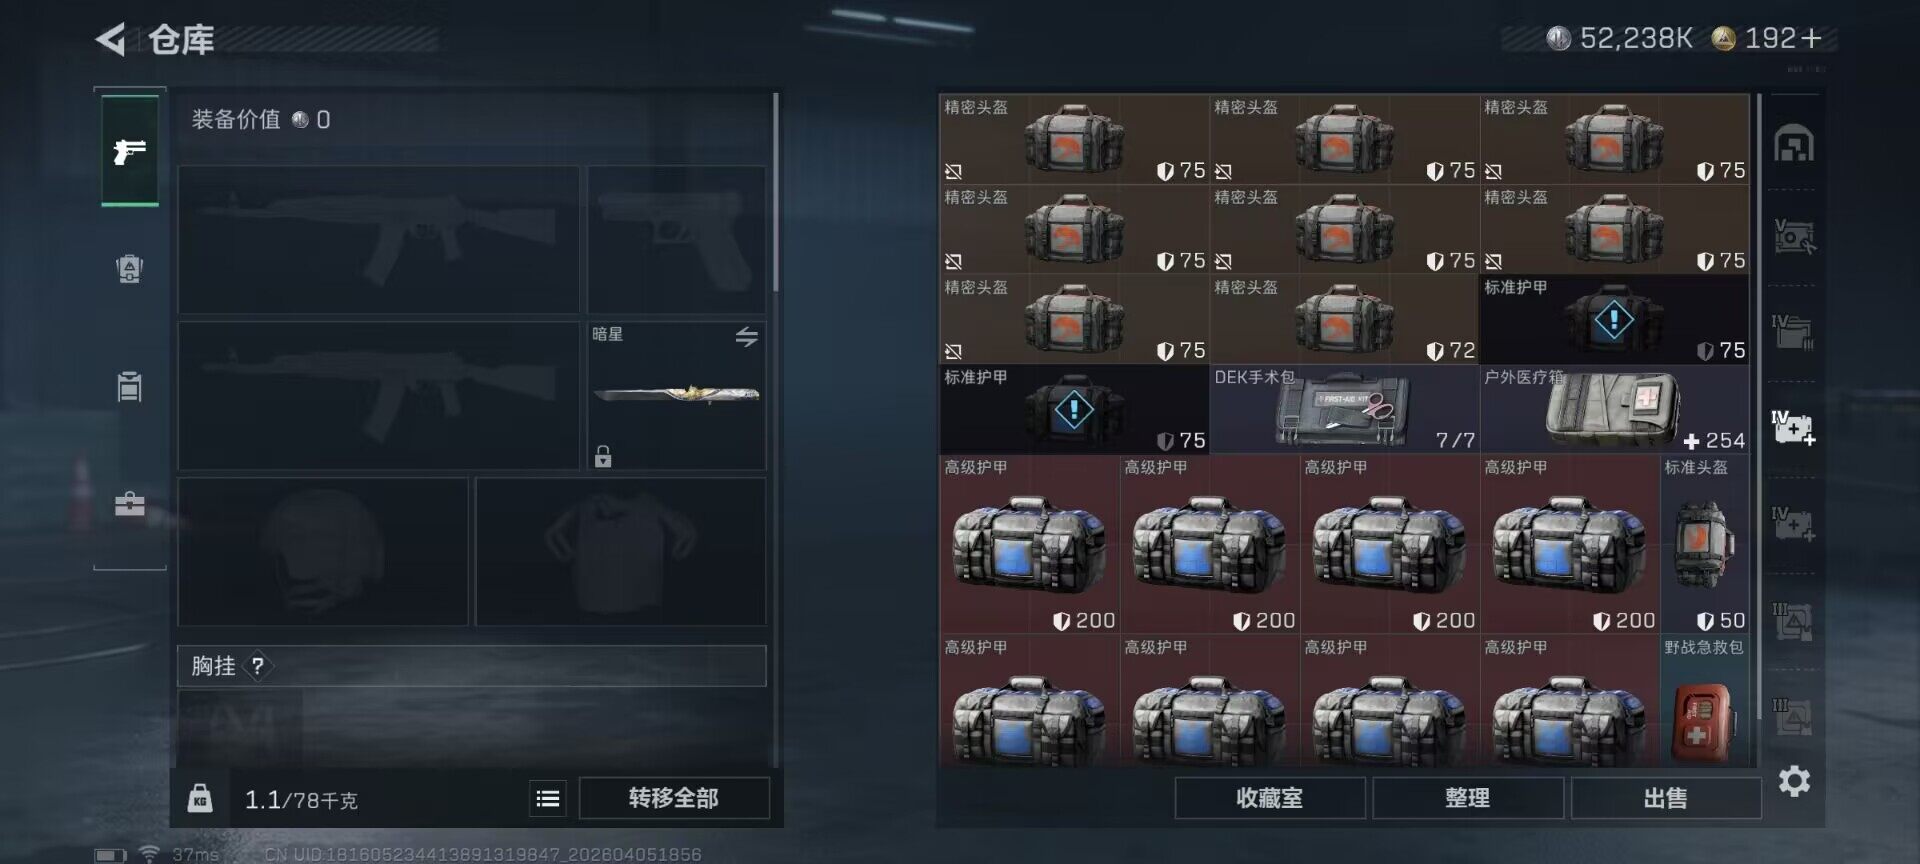Select the pistol weapons sidebar tab
Screen dimensions: 1920x864
130,151
